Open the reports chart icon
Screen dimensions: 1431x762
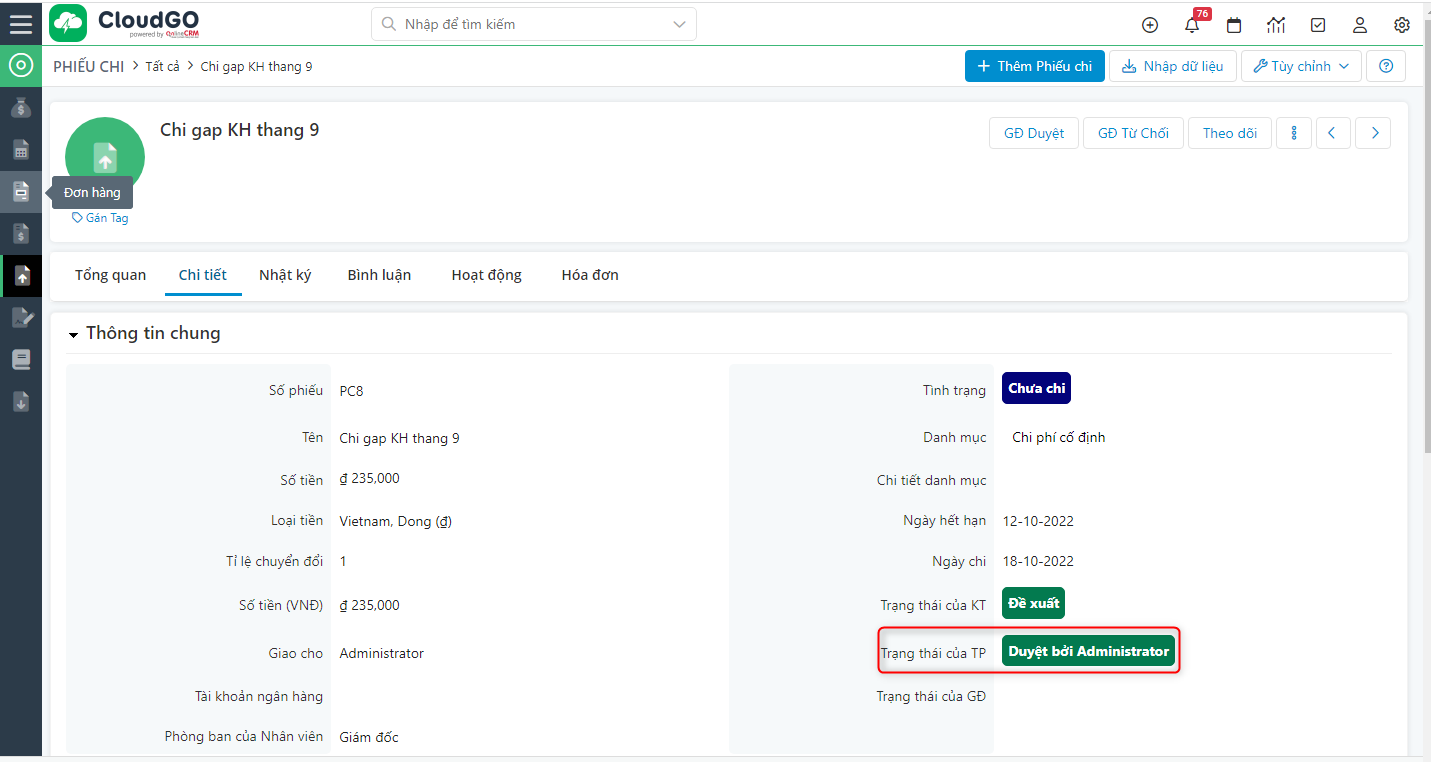[1275, 25]
